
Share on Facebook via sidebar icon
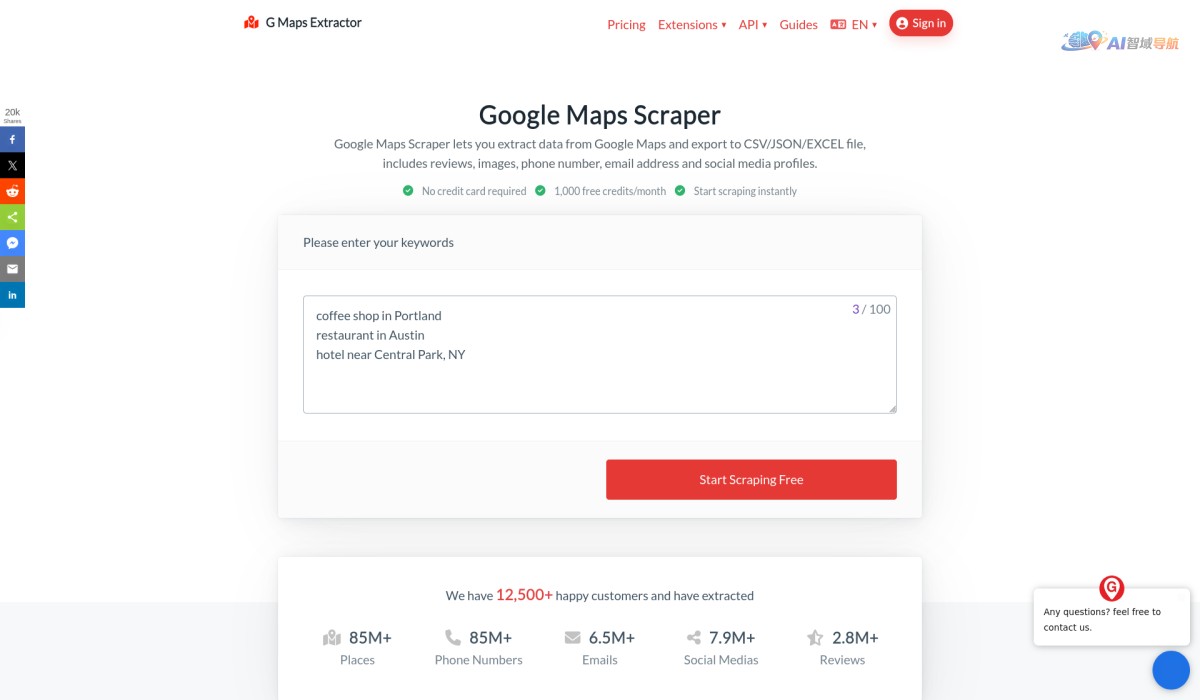[12, 139]
